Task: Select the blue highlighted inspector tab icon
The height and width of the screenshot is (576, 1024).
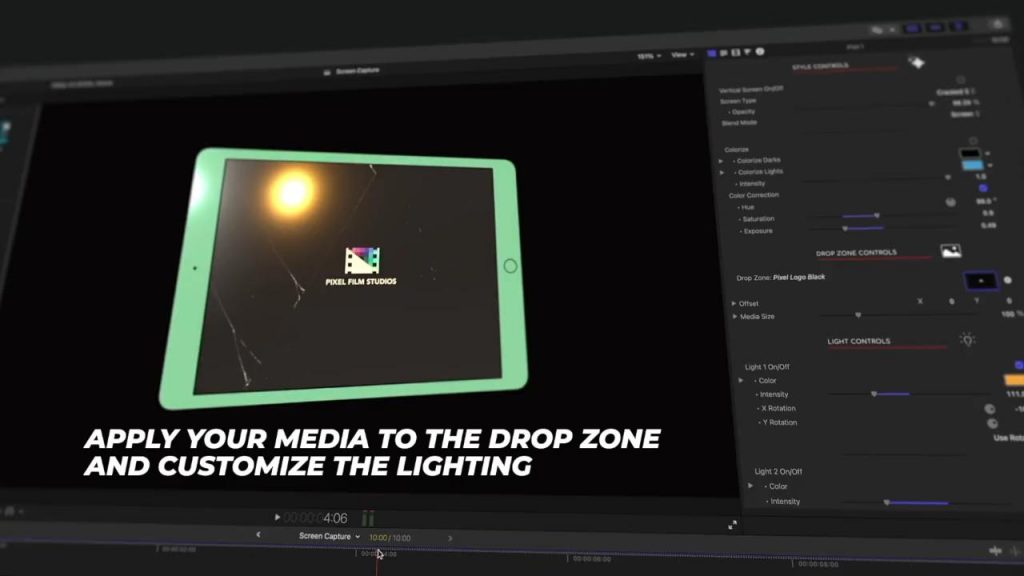Action: coord(712,53)
